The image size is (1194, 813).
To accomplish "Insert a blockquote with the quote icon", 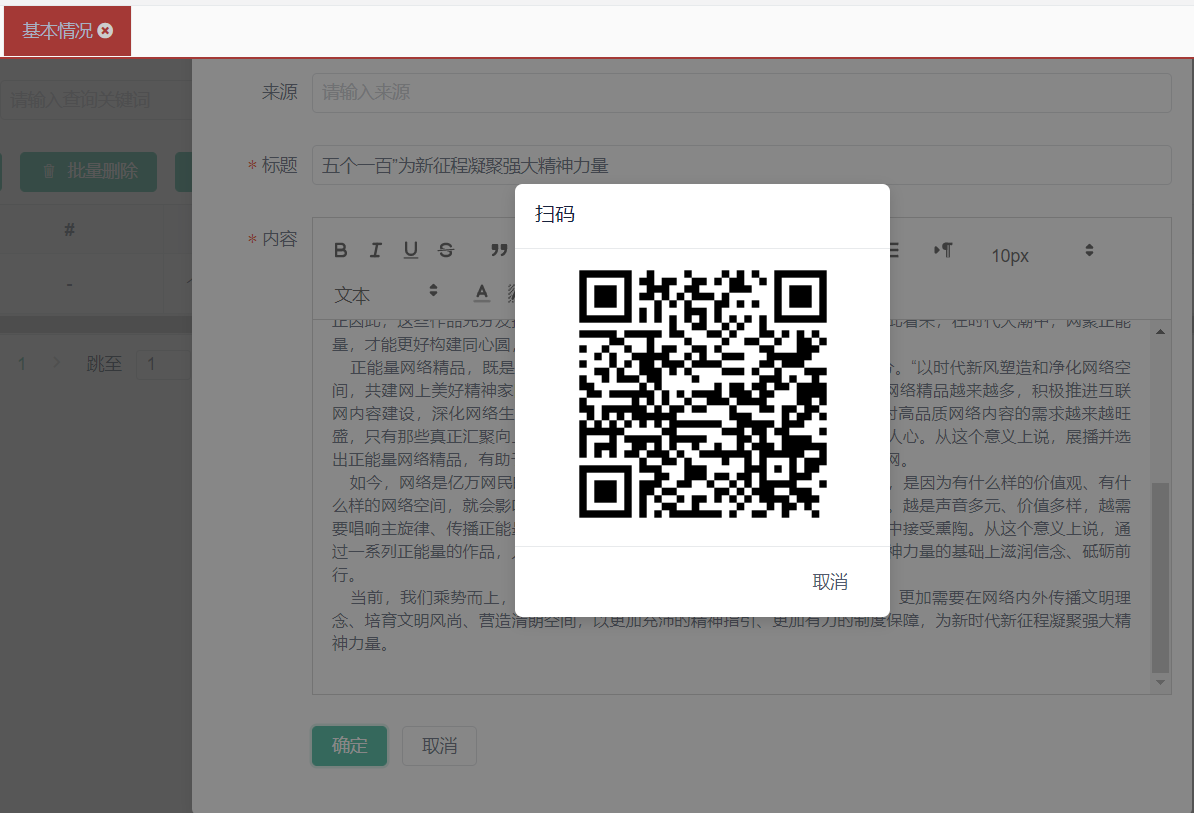I will [x=498, y=250].
